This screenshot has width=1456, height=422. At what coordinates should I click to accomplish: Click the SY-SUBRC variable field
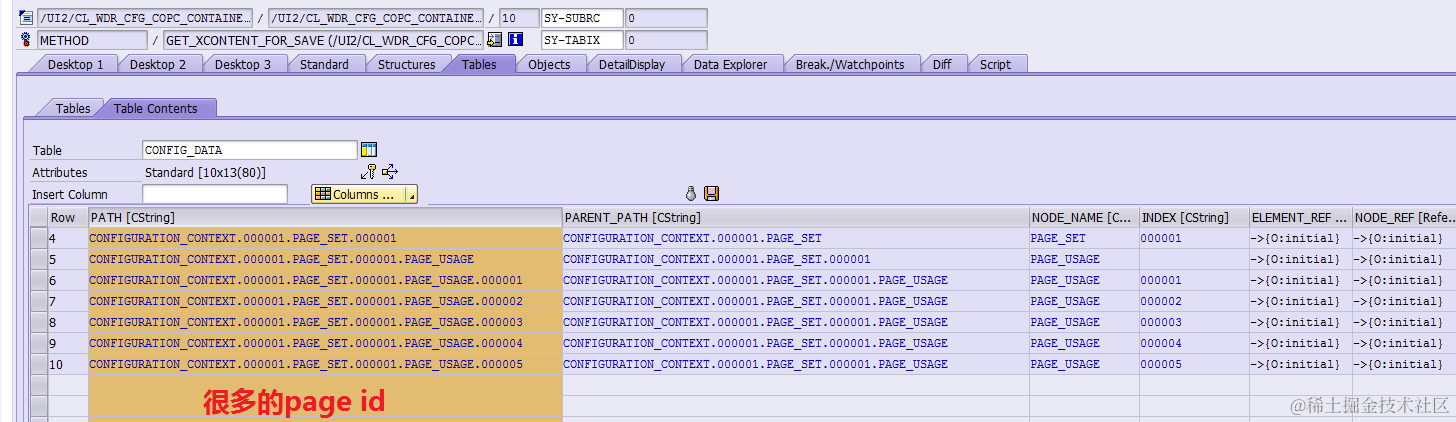click(582, 18)
